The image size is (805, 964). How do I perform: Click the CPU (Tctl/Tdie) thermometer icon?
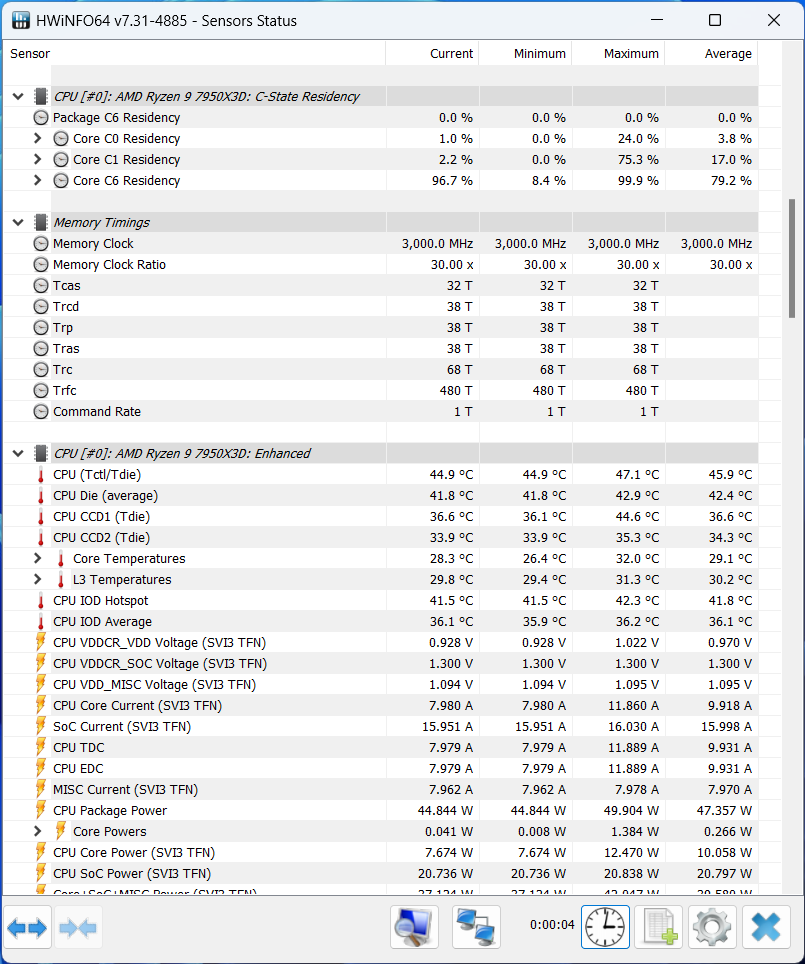41,475
